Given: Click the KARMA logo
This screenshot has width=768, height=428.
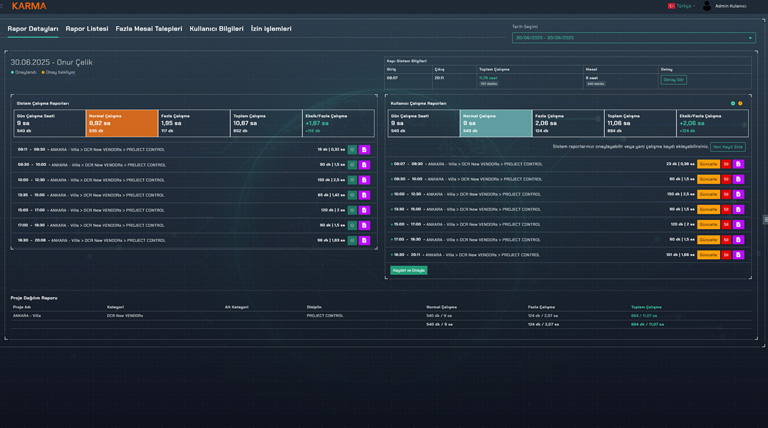Looking at the screenshot, I should 29,6.
